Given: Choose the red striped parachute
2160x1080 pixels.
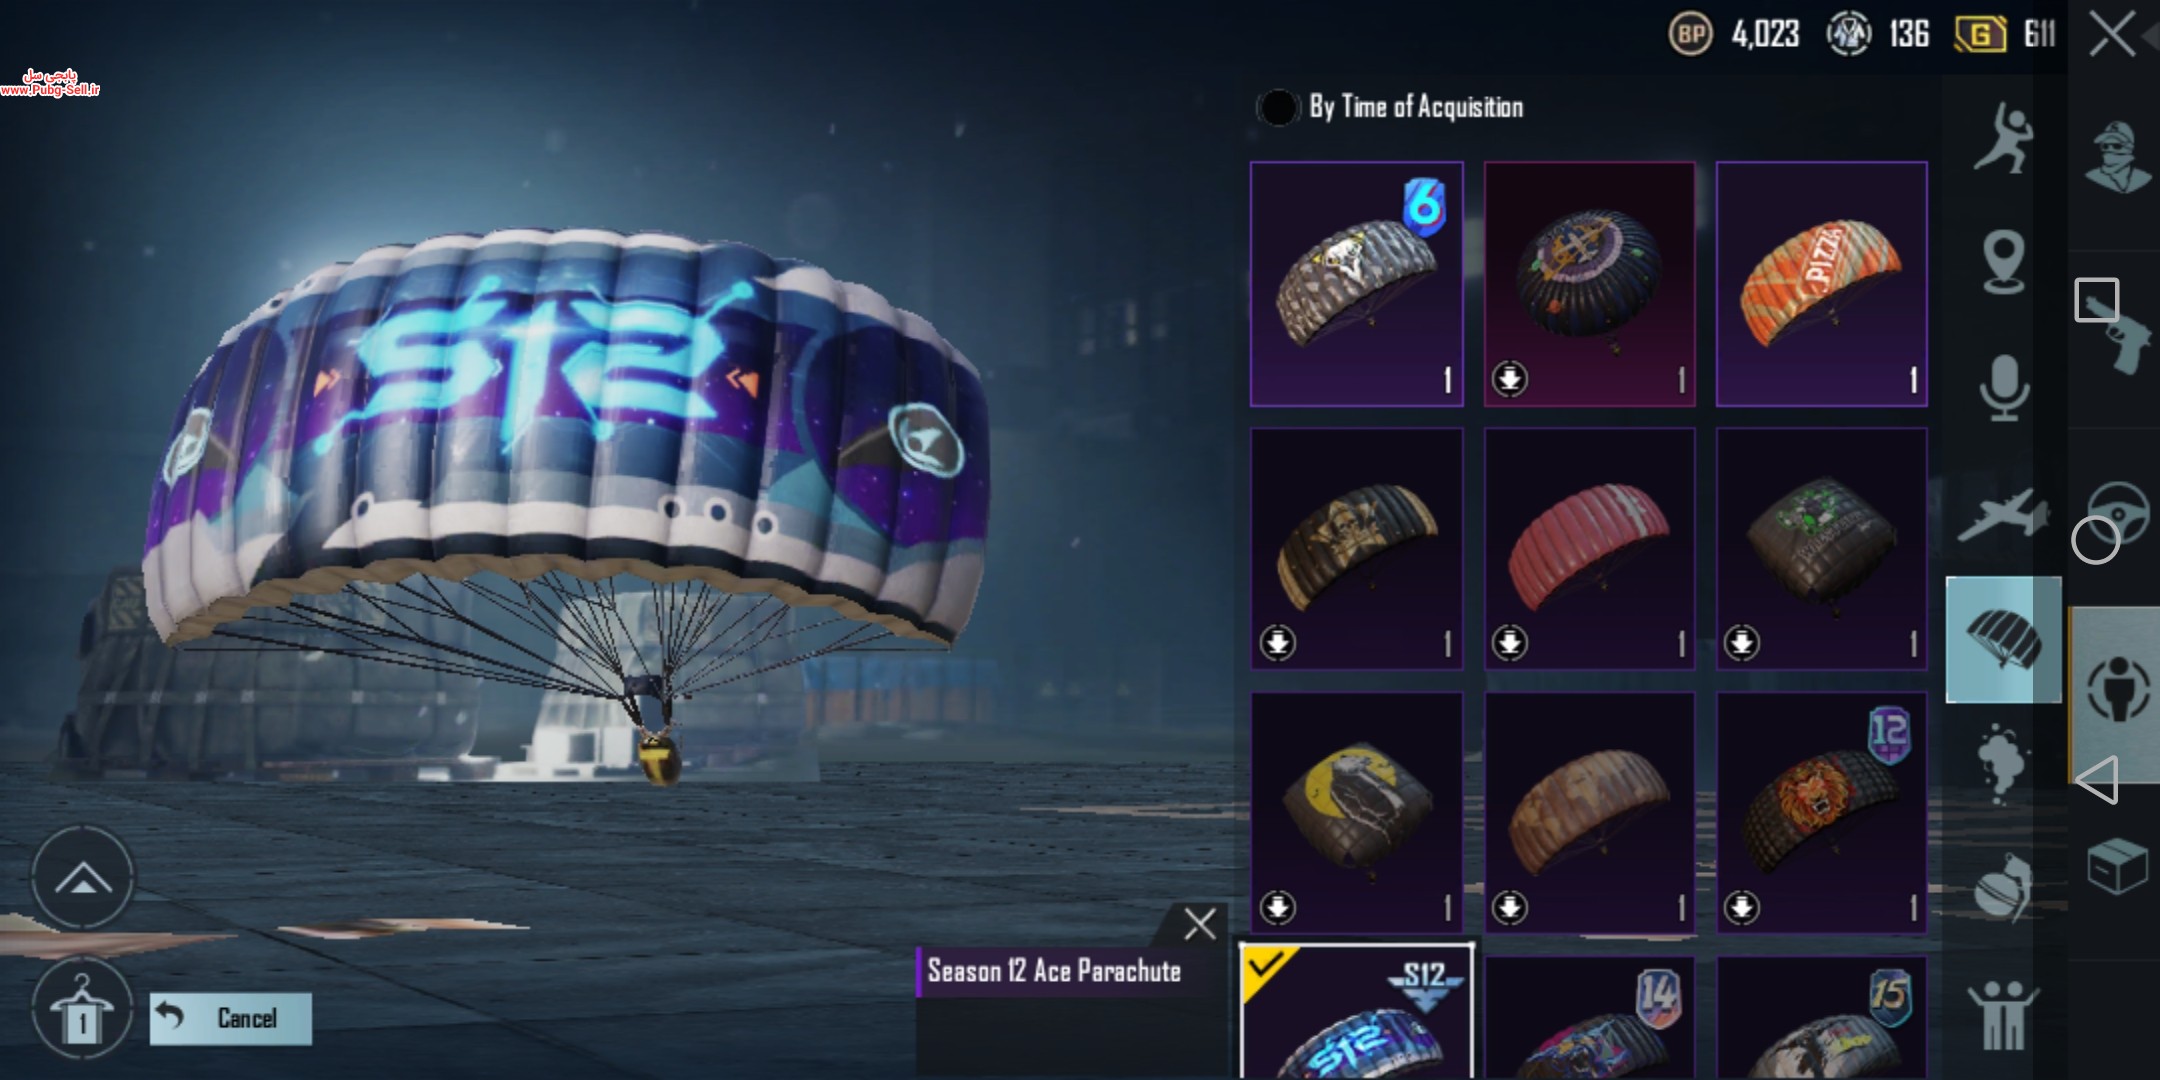Looking at the screenshot, I should (x=1590, y=548).
